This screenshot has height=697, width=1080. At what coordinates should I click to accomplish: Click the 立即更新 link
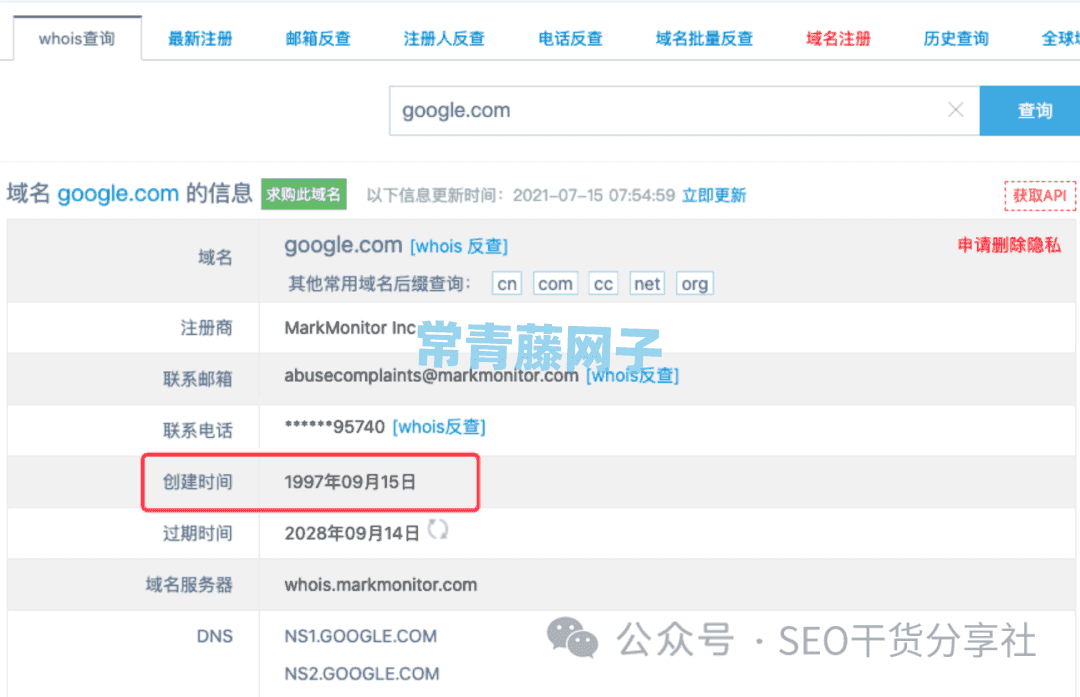pyautogui.click(x=714, y=196)
